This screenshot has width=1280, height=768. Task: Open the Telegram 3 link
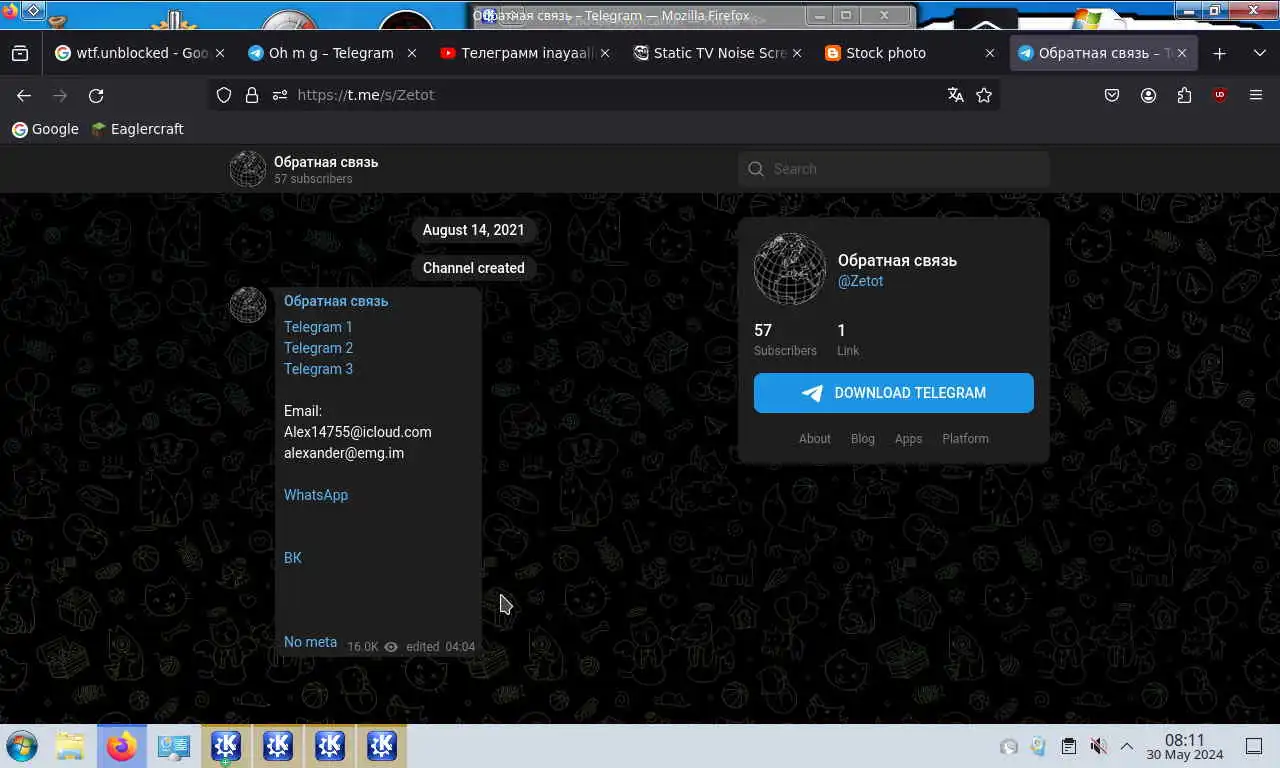(318, 369)
